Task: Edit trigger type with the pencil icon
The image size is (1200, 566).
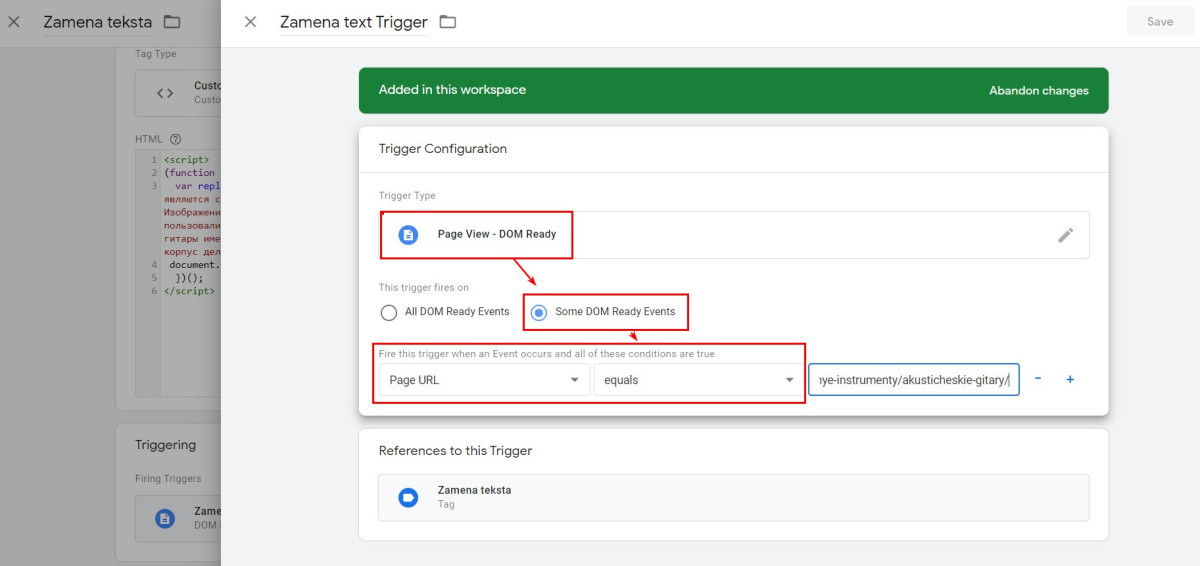Action: [1066, 235]
